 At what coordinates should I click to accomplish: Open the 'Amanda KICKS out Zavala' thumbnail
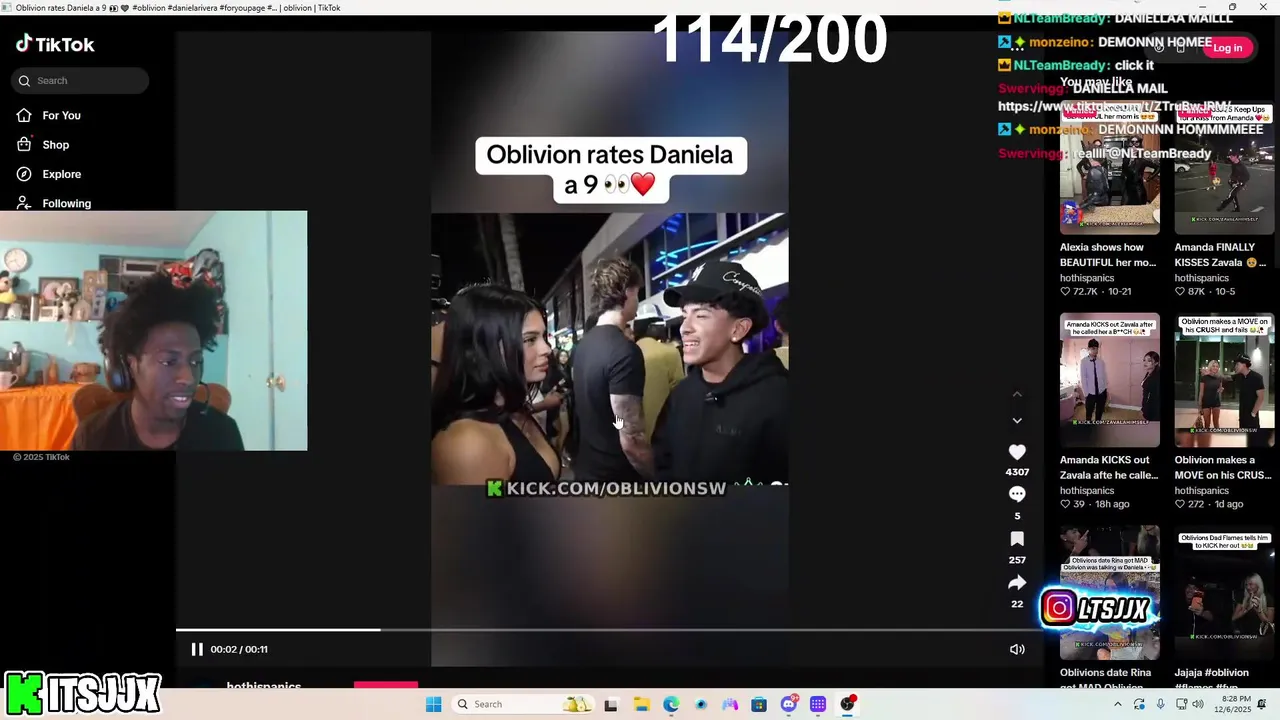(1110, 380)
